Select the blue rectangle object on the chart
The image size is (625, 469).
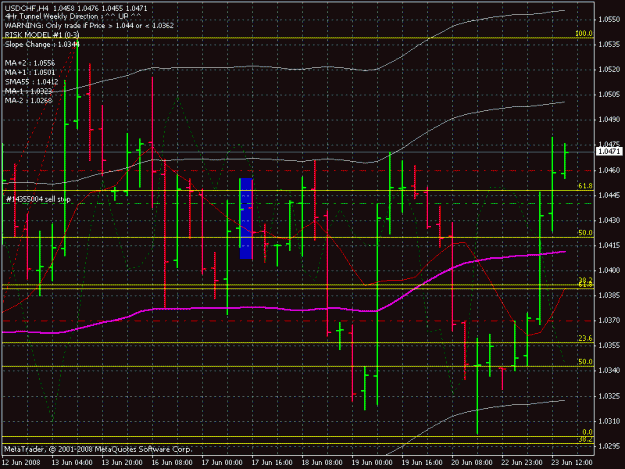point(246,218)
